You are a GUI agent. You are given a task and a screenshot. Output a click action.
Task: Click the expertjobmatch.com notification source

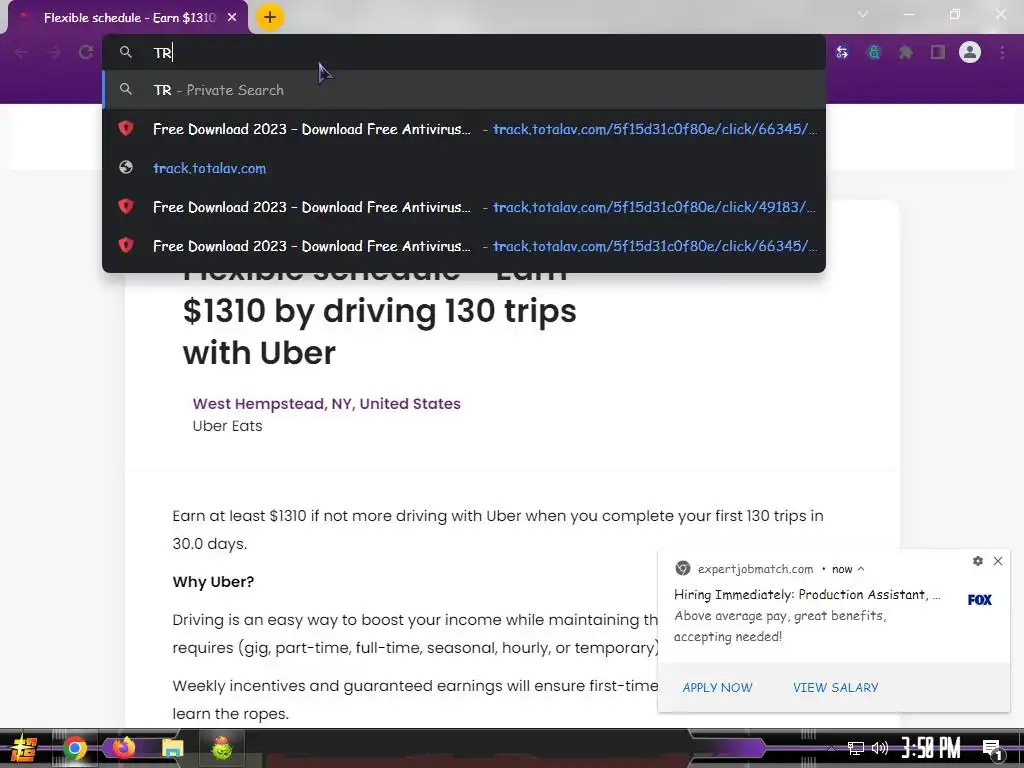[x=755, y=569]
